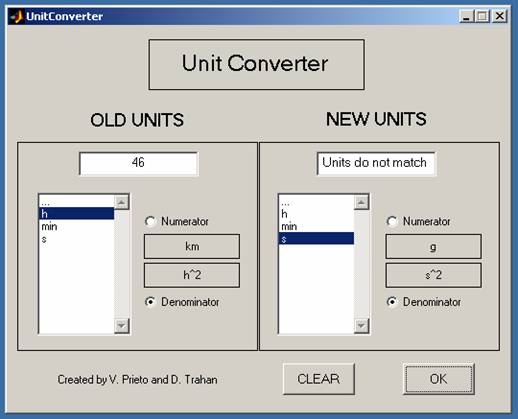Screen dimensions: 518x419
Task: Choose 'min' in the Old Units list
Action: 77,227
